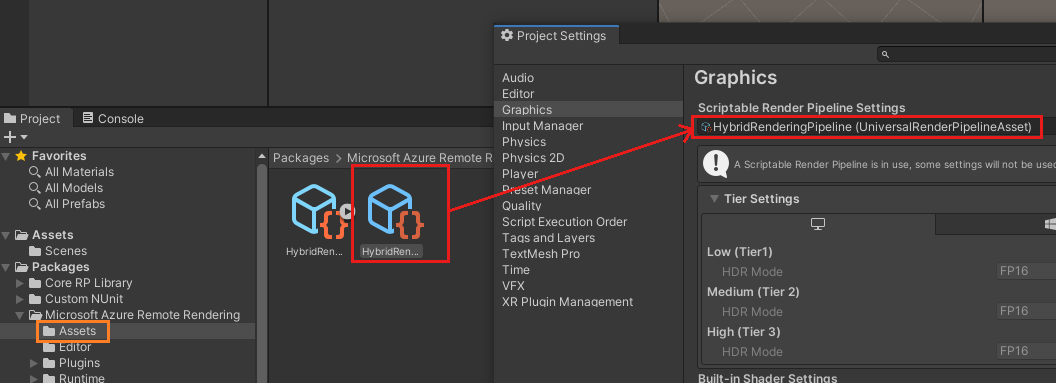
Task: Collapse the Assets root folder
Action: click(x=6, y=235)
